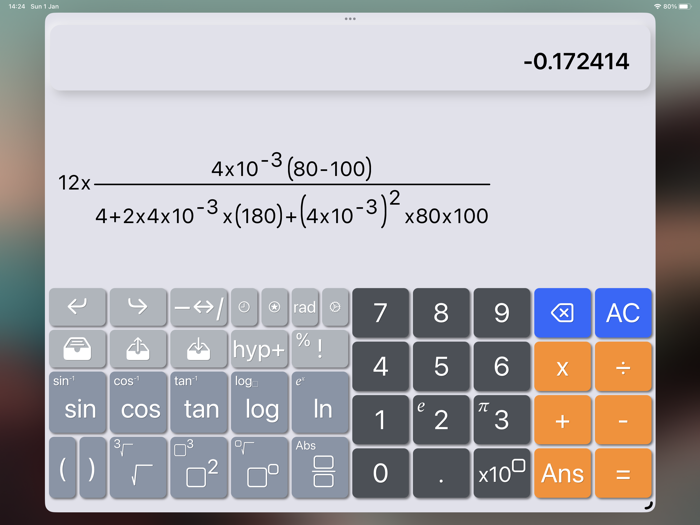
Task: Tap the cos function key
Action: point(138,403)
